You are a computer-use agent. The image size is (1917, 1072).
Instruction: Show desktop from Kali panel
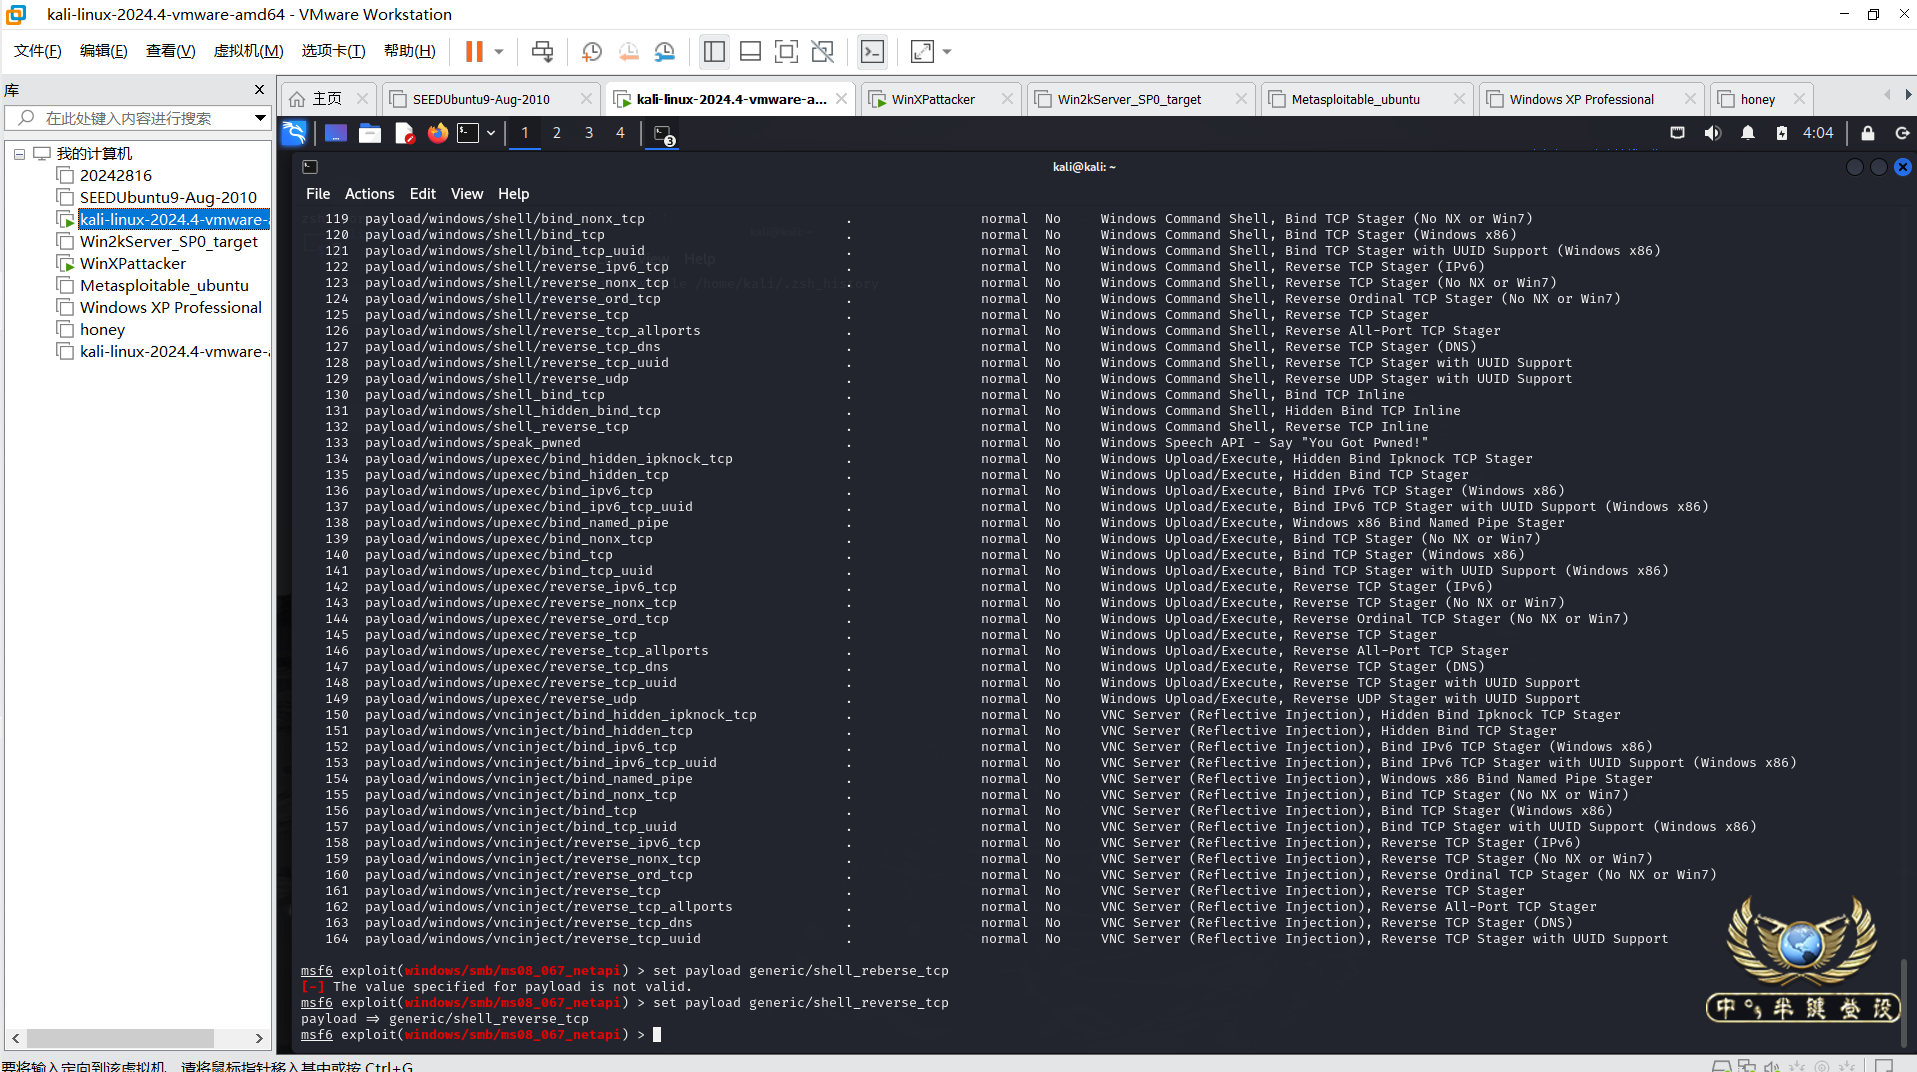point(336,133)
